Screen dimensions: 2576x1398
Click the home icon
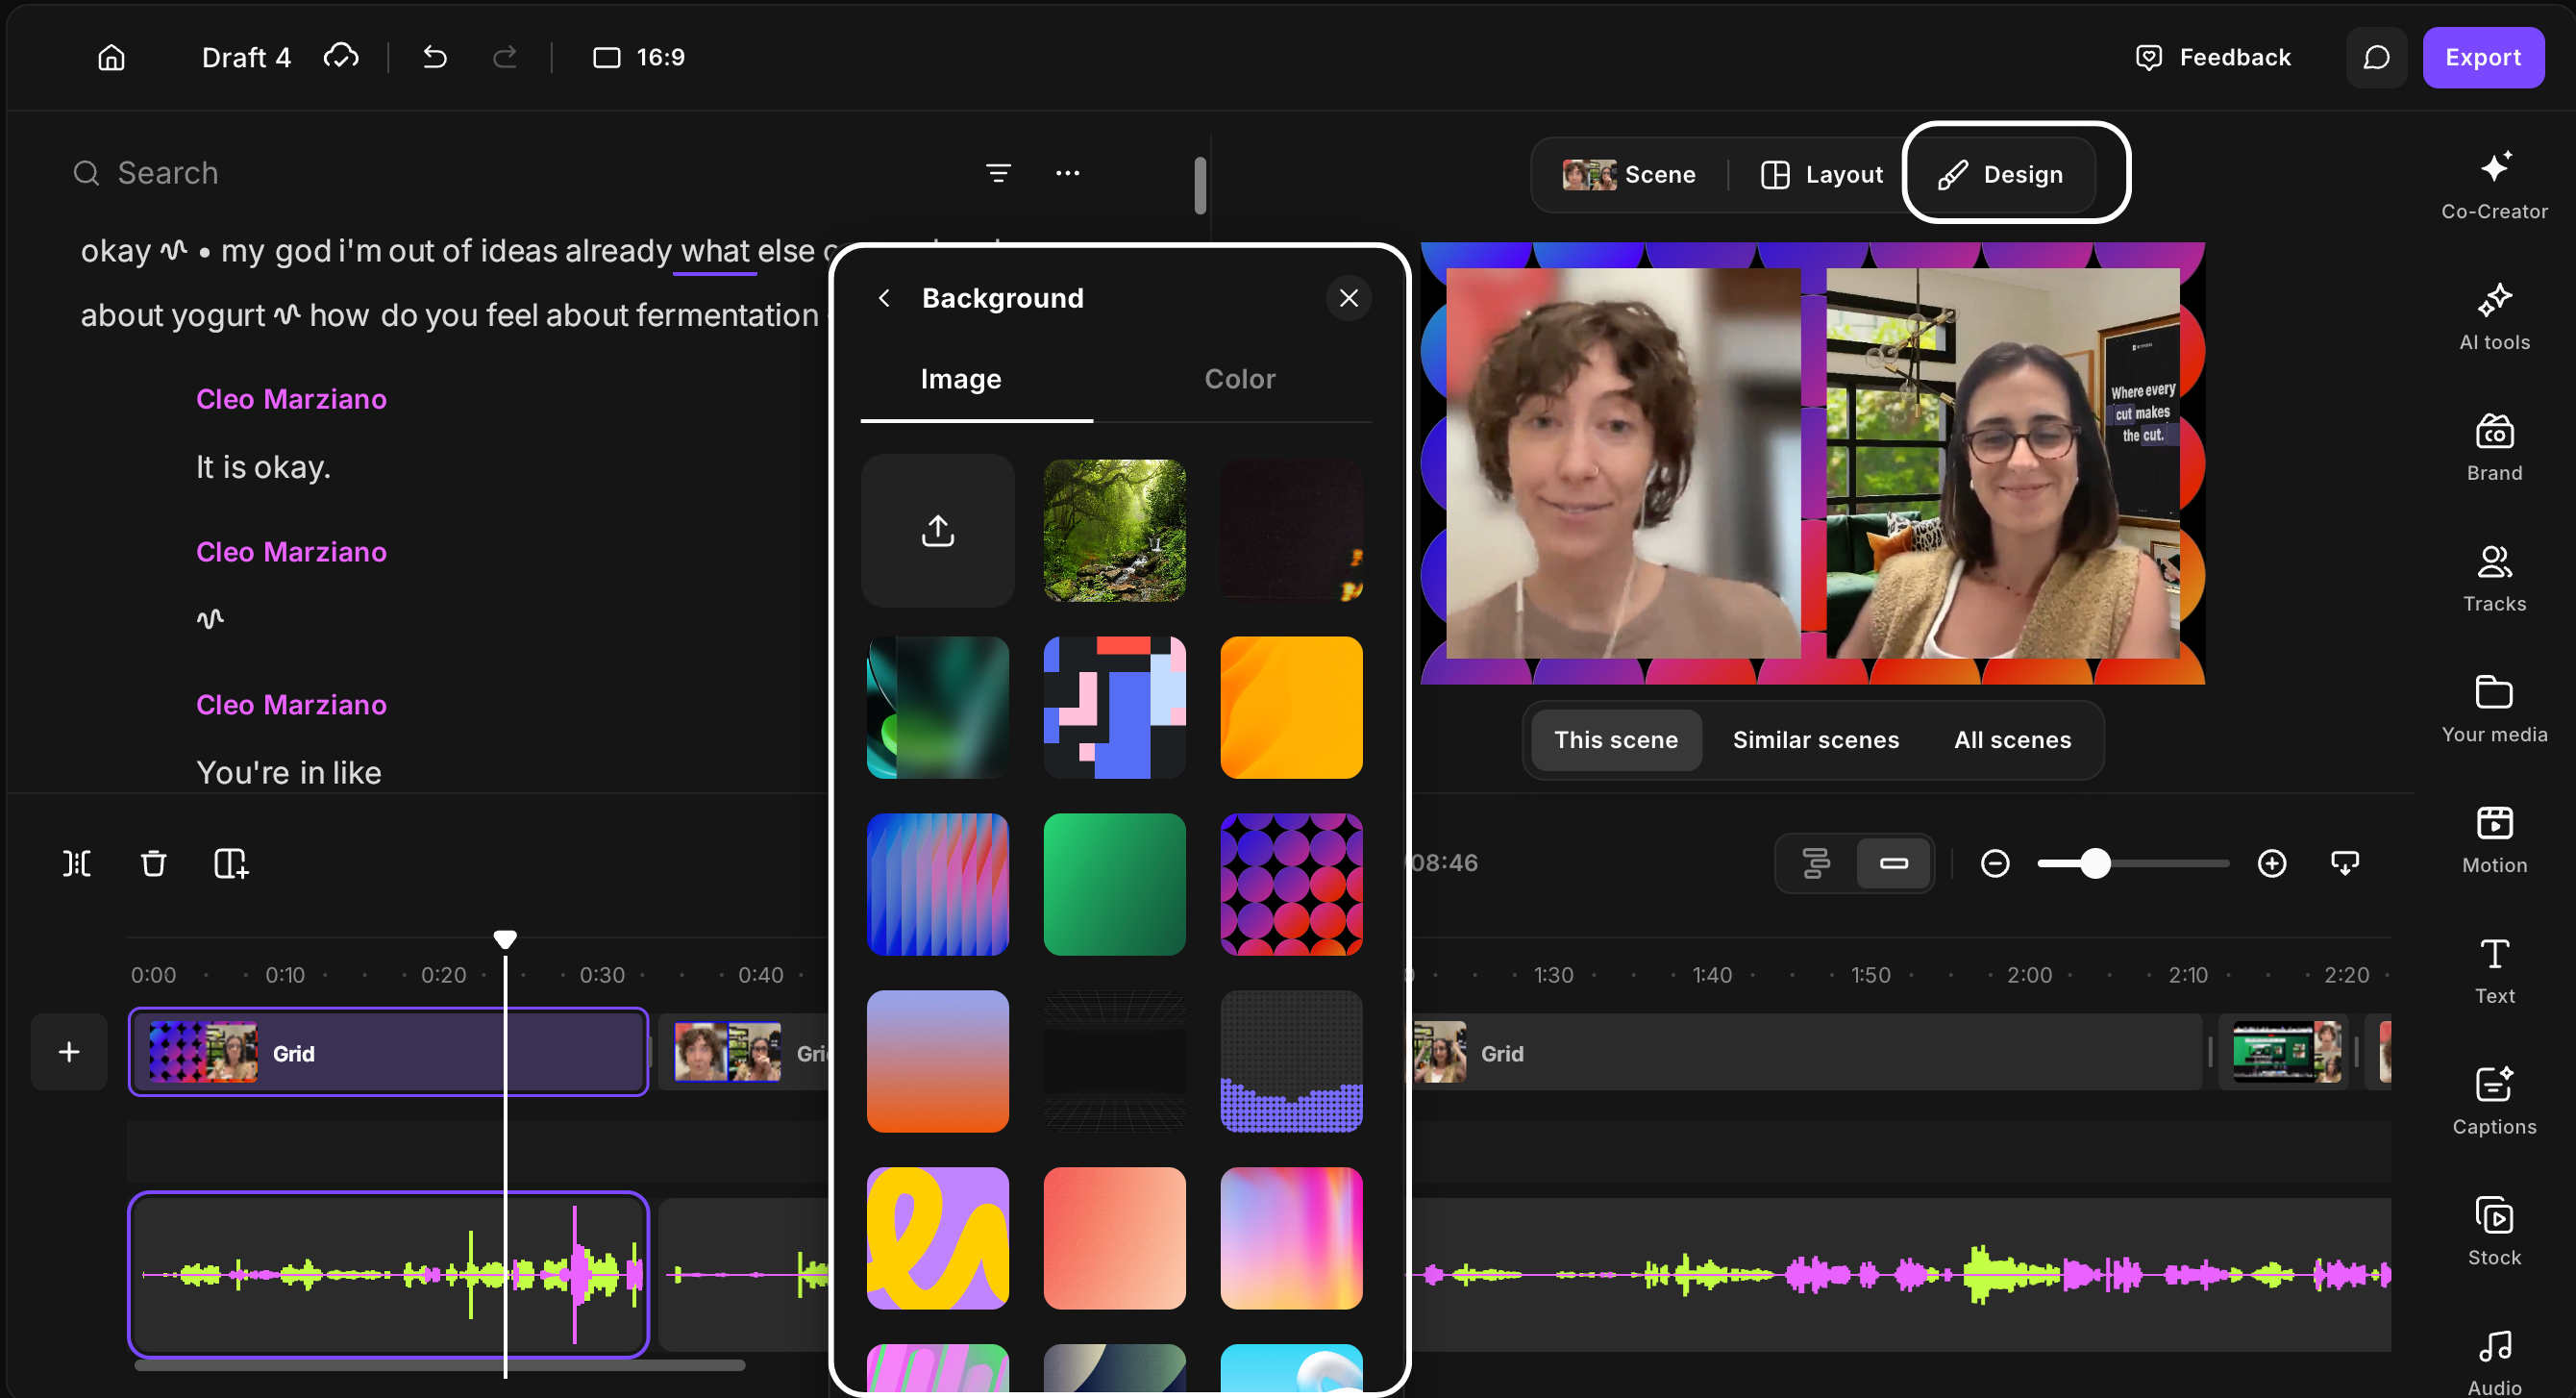click(x=111, y=57)
